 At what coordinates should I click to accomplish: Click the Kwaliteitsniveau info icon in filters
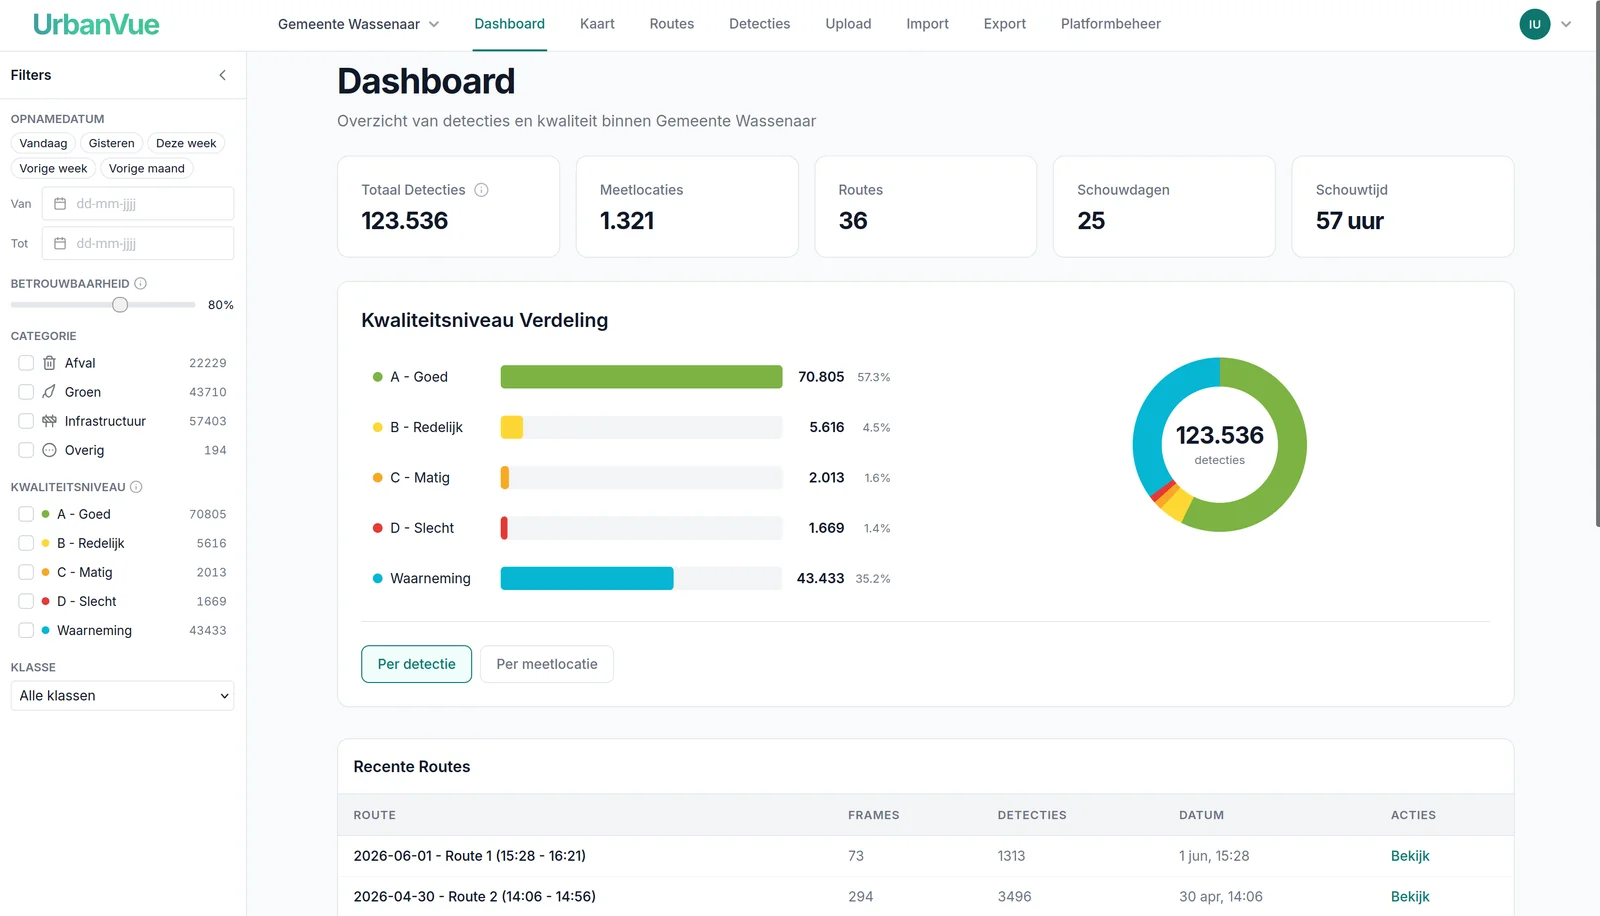(x=136, y=487)
